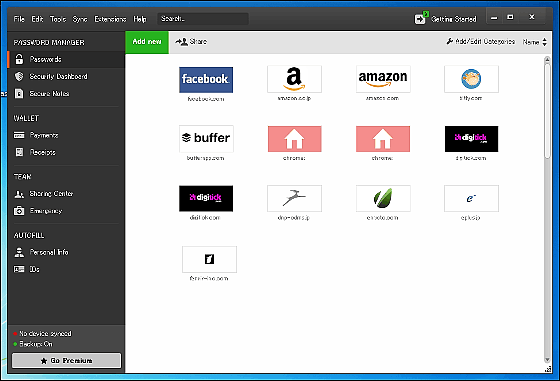Viewport: 560px width, 381px height.
Task: Open the Emergency sidebar item
Action: [x=66, y=211]
